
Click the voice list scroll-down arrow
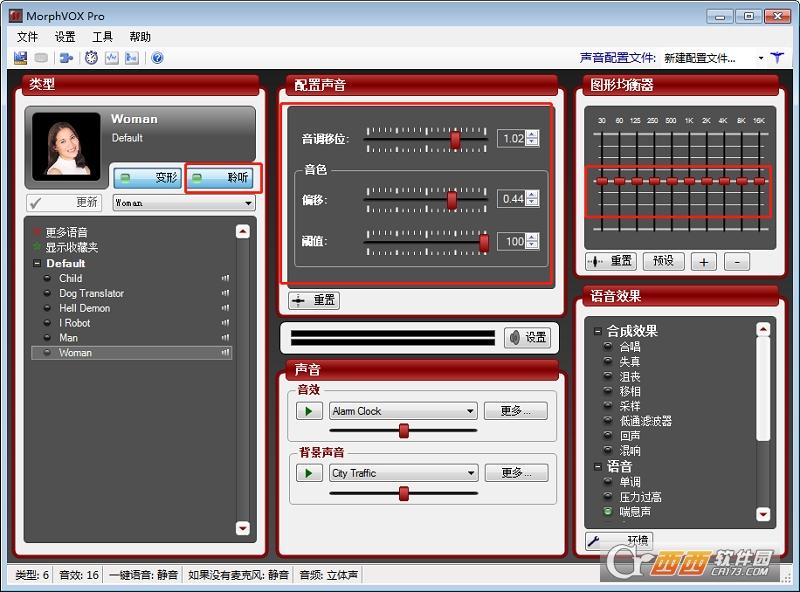(x=243, y=528)
